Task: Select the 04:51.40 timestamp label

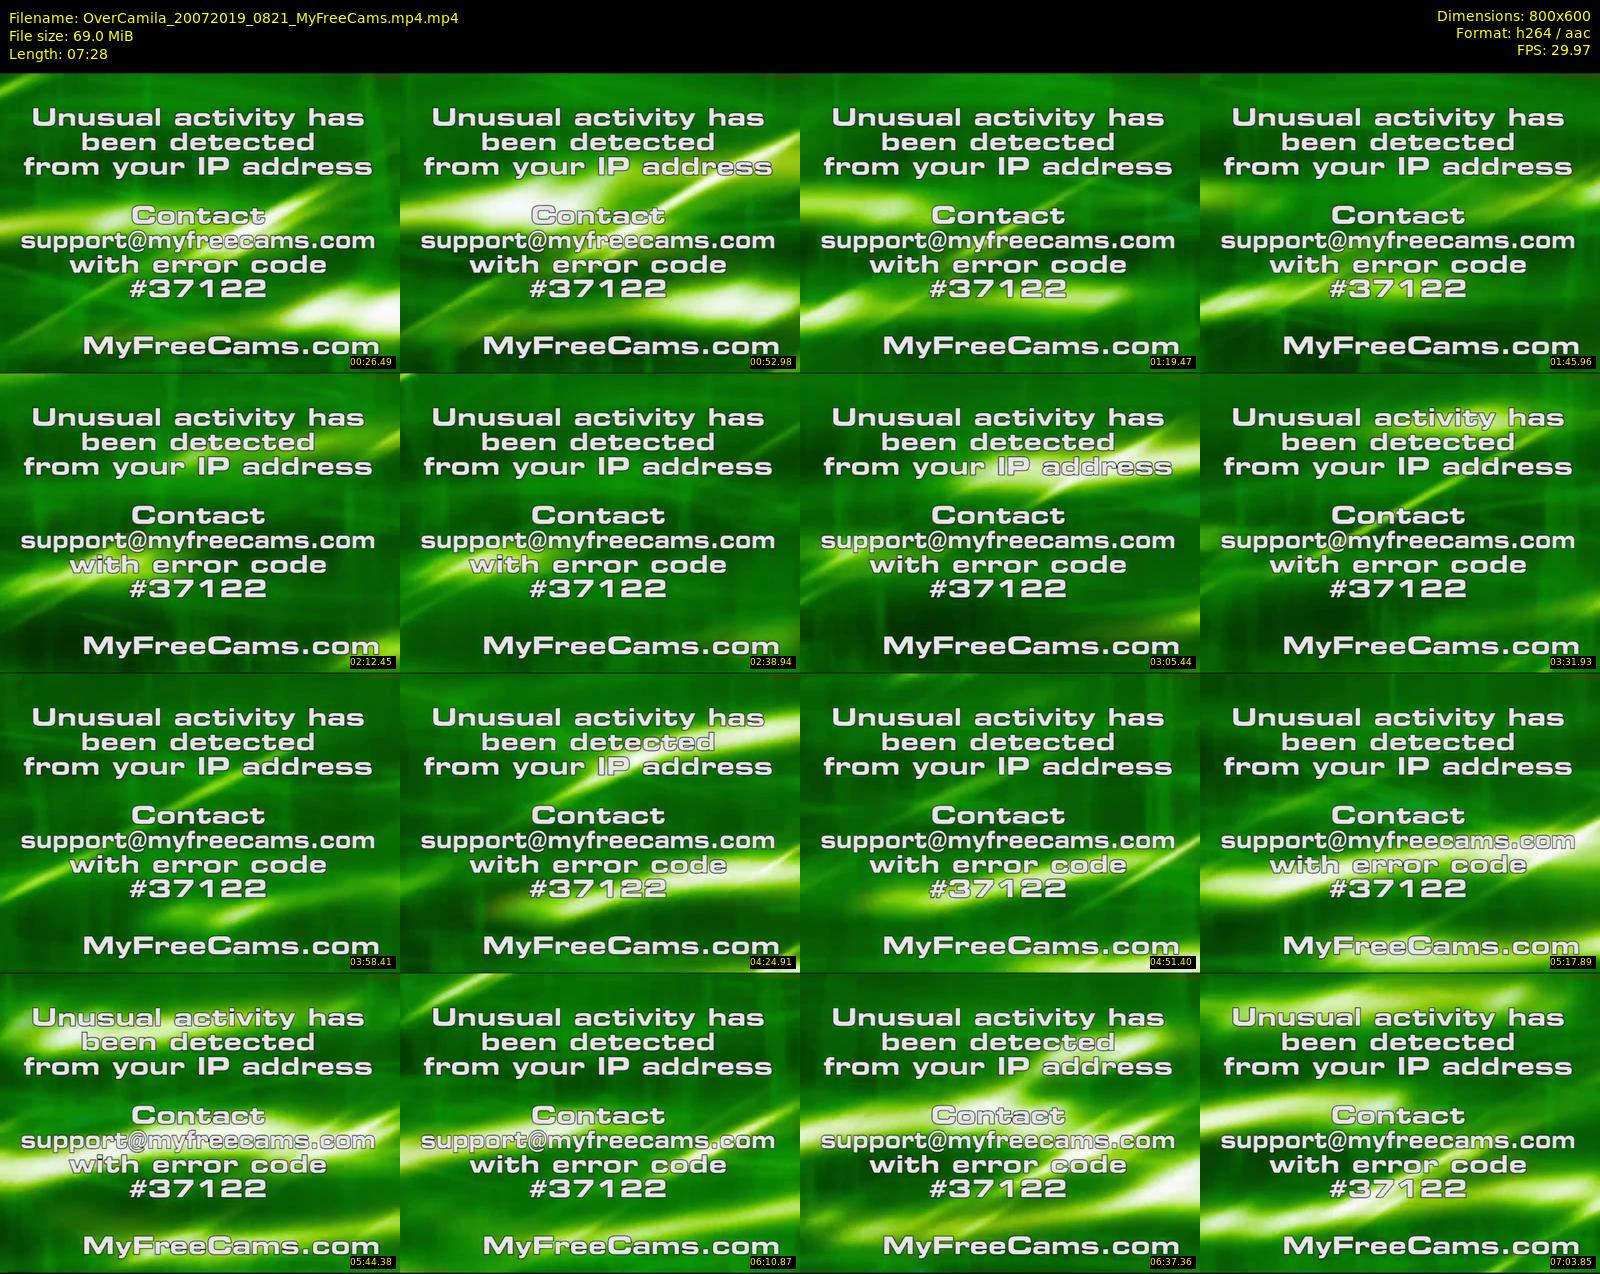Action: (1172, 962)
